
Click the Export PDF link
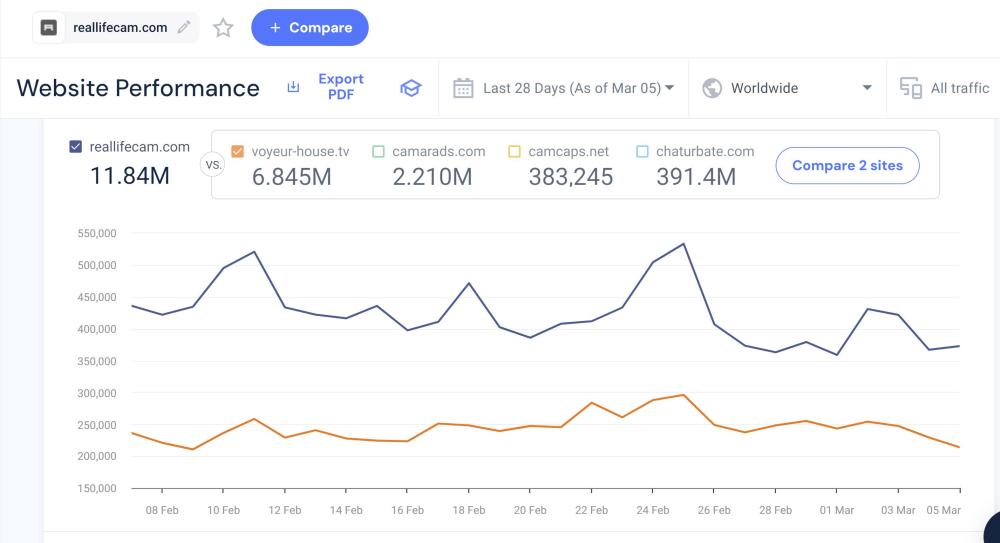point(341,87)
